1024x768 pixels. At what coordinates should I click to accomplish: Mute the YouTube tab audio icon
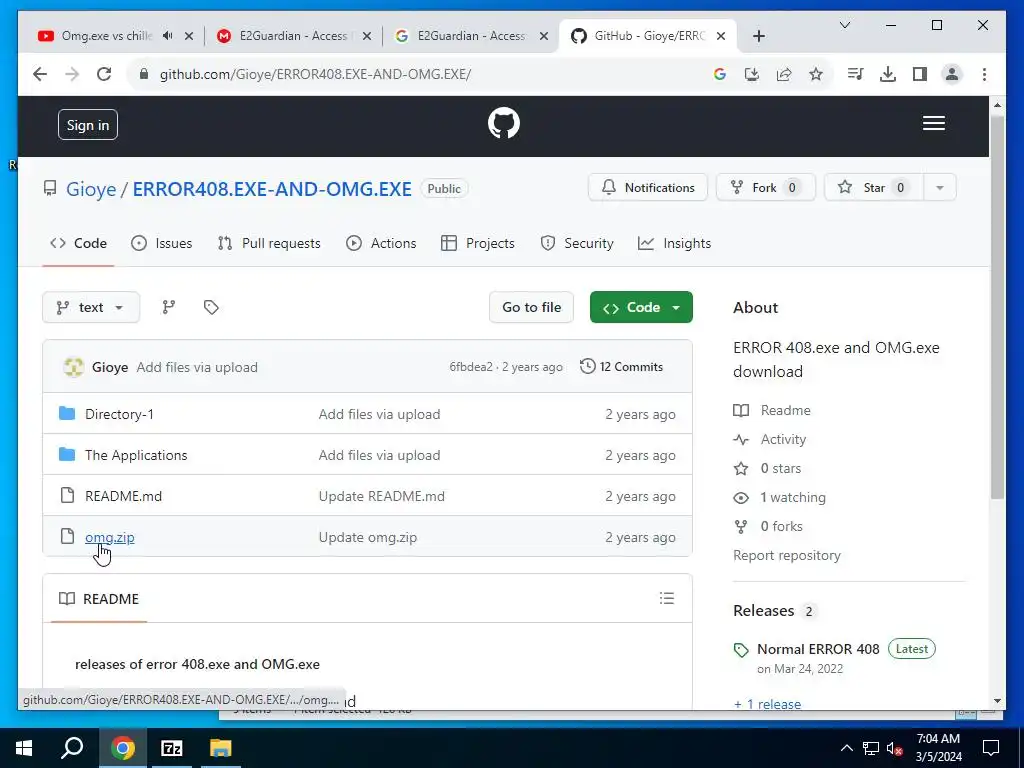[168, 36]
